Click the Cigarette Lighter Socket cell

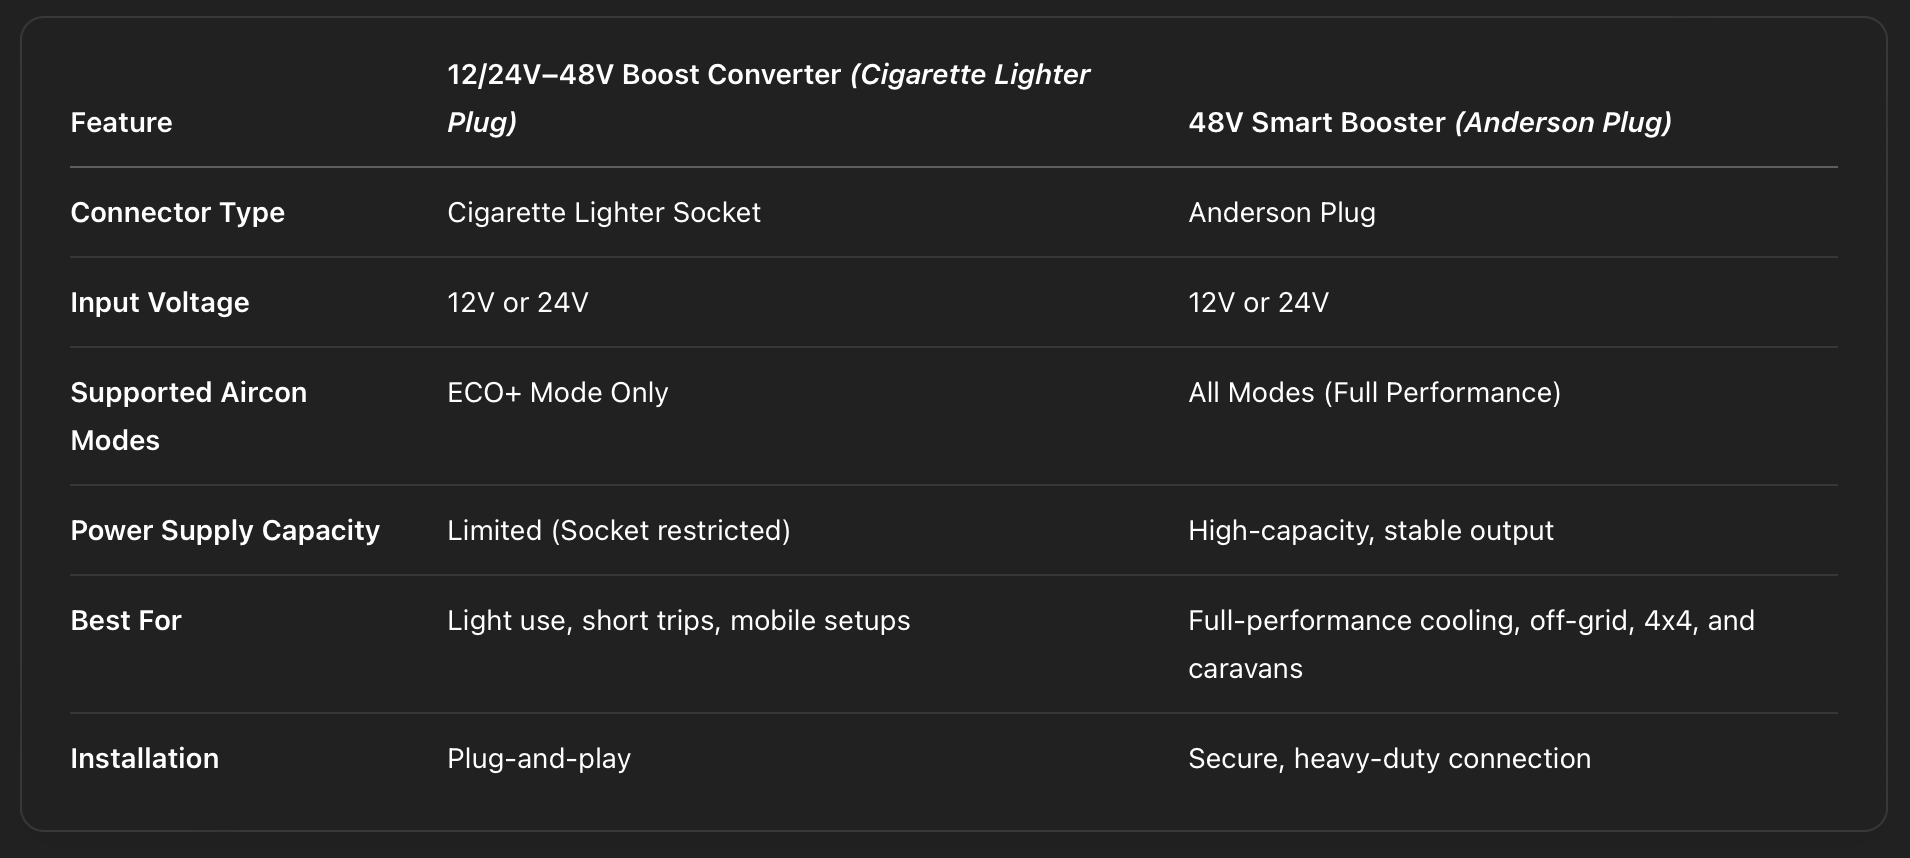click(x=603, y=212)
